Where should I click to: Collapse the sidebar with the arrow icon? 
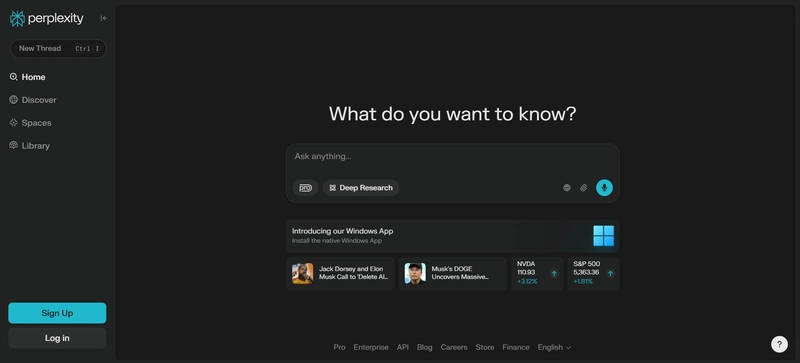tap(104, 18)
